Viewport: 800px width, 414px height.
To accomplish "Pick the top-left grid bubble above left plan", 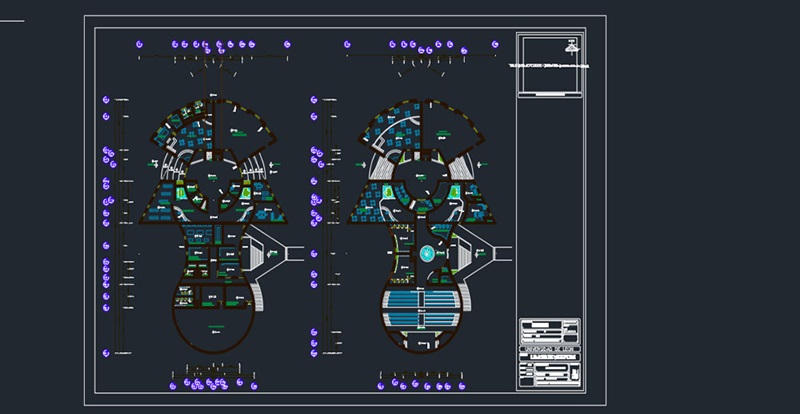I will point(139,44).
